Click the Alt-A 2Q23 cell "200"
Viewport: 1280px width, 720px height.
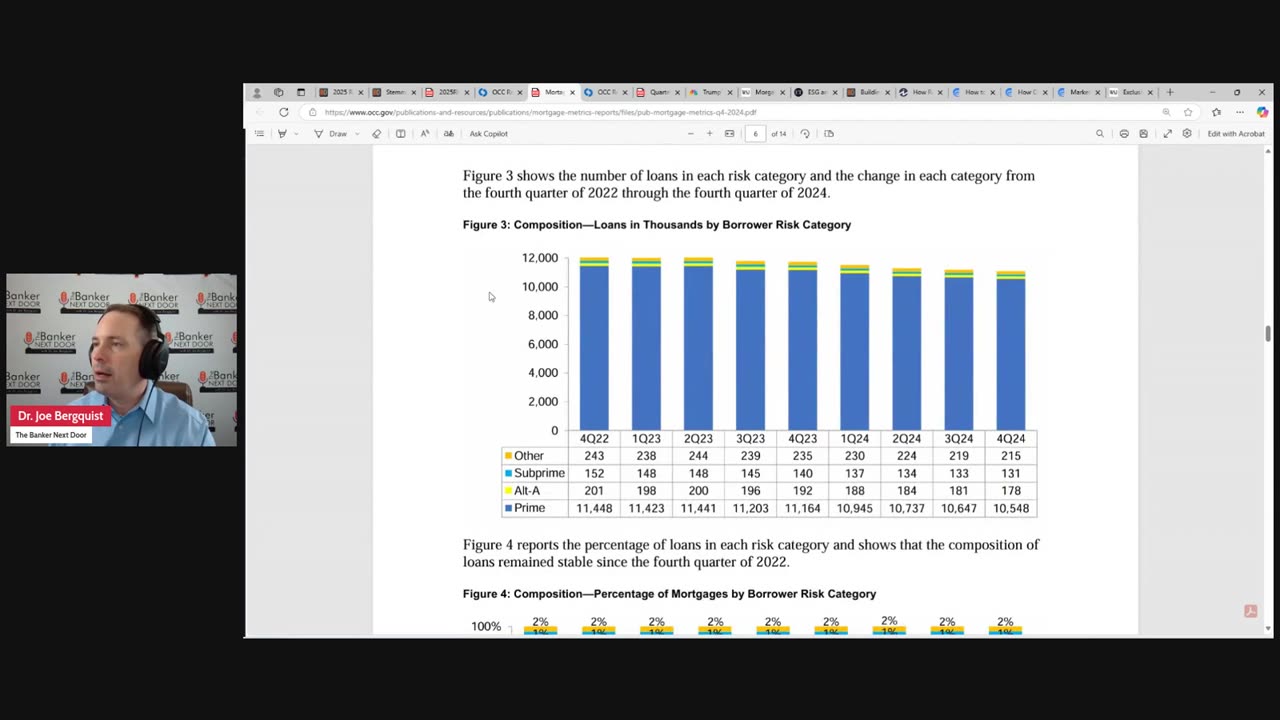[698, 491]
